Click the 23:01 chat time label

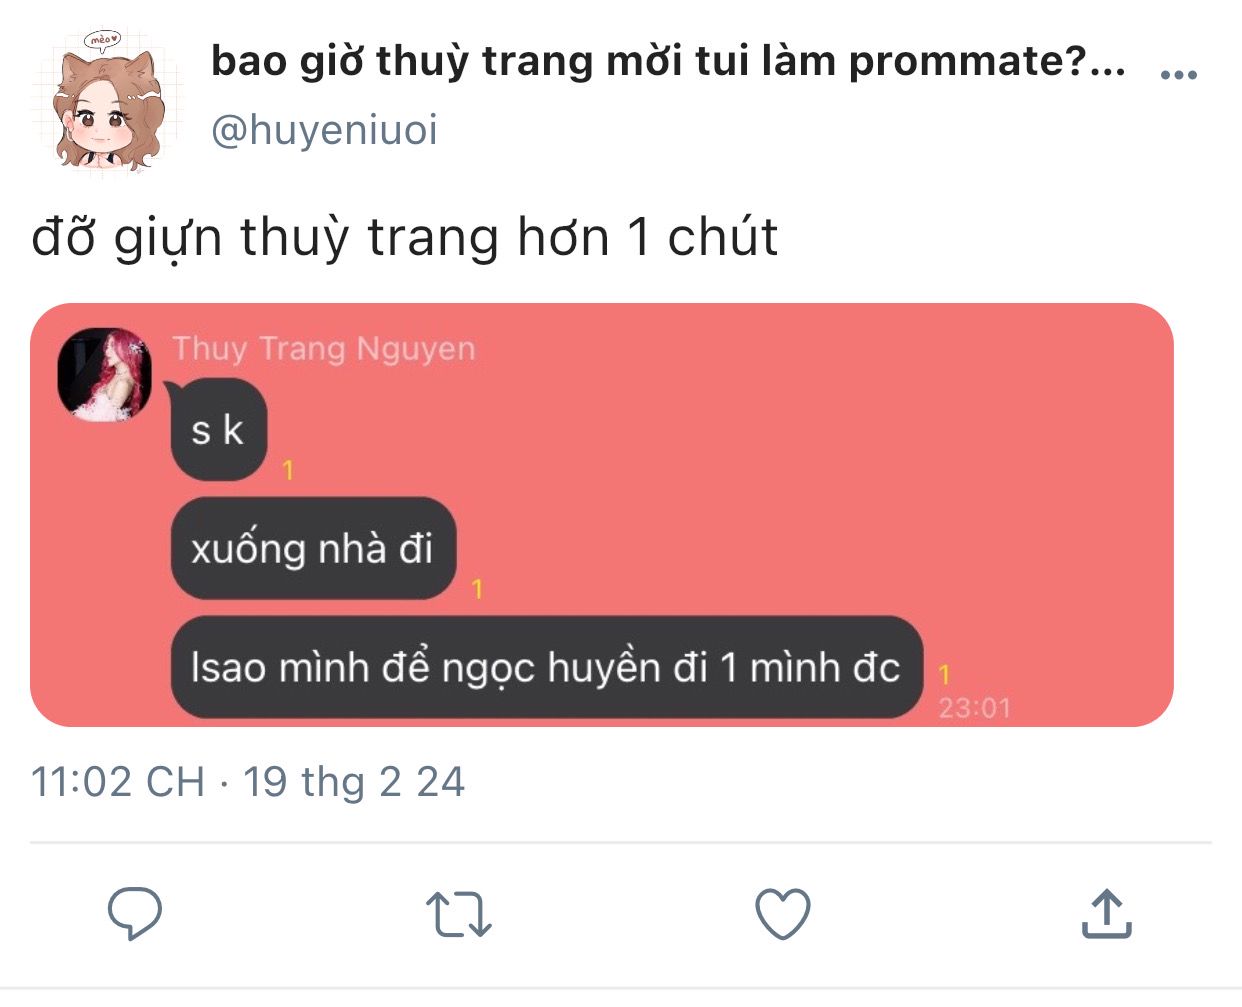pos(974,708)
